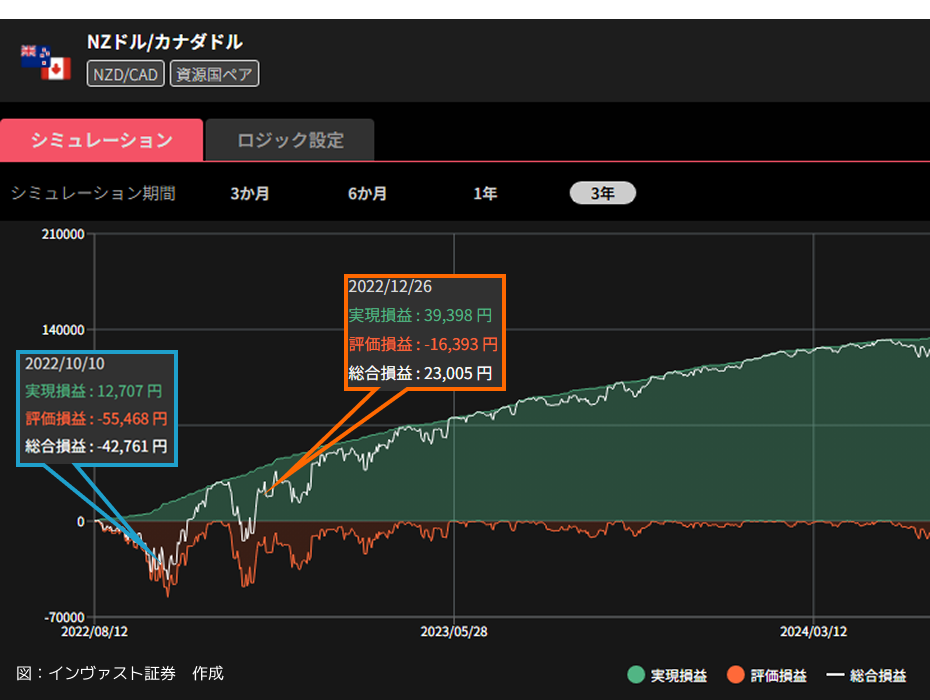The height and width of the screenshot is (700, 930).
Task: Click the 210000 y-axis label
Action: pos(63,234)
